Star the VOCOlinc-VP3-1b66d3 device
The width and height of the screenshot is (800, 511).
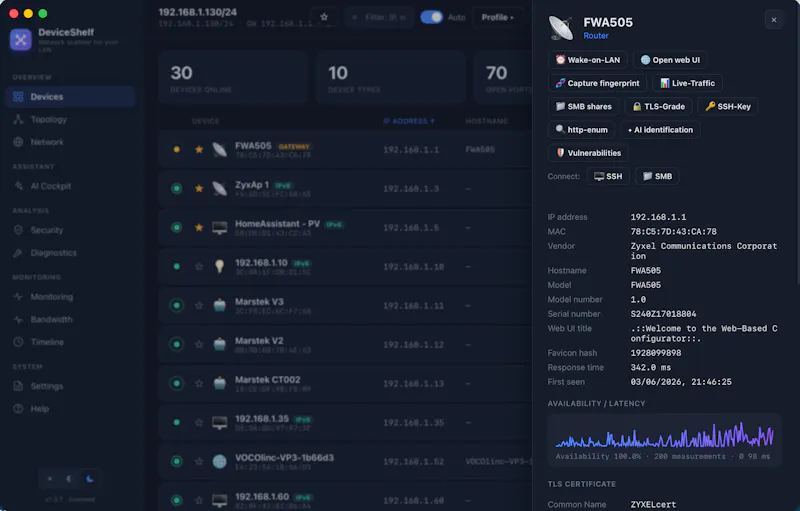pyautogui.click(x=199, y=462)
